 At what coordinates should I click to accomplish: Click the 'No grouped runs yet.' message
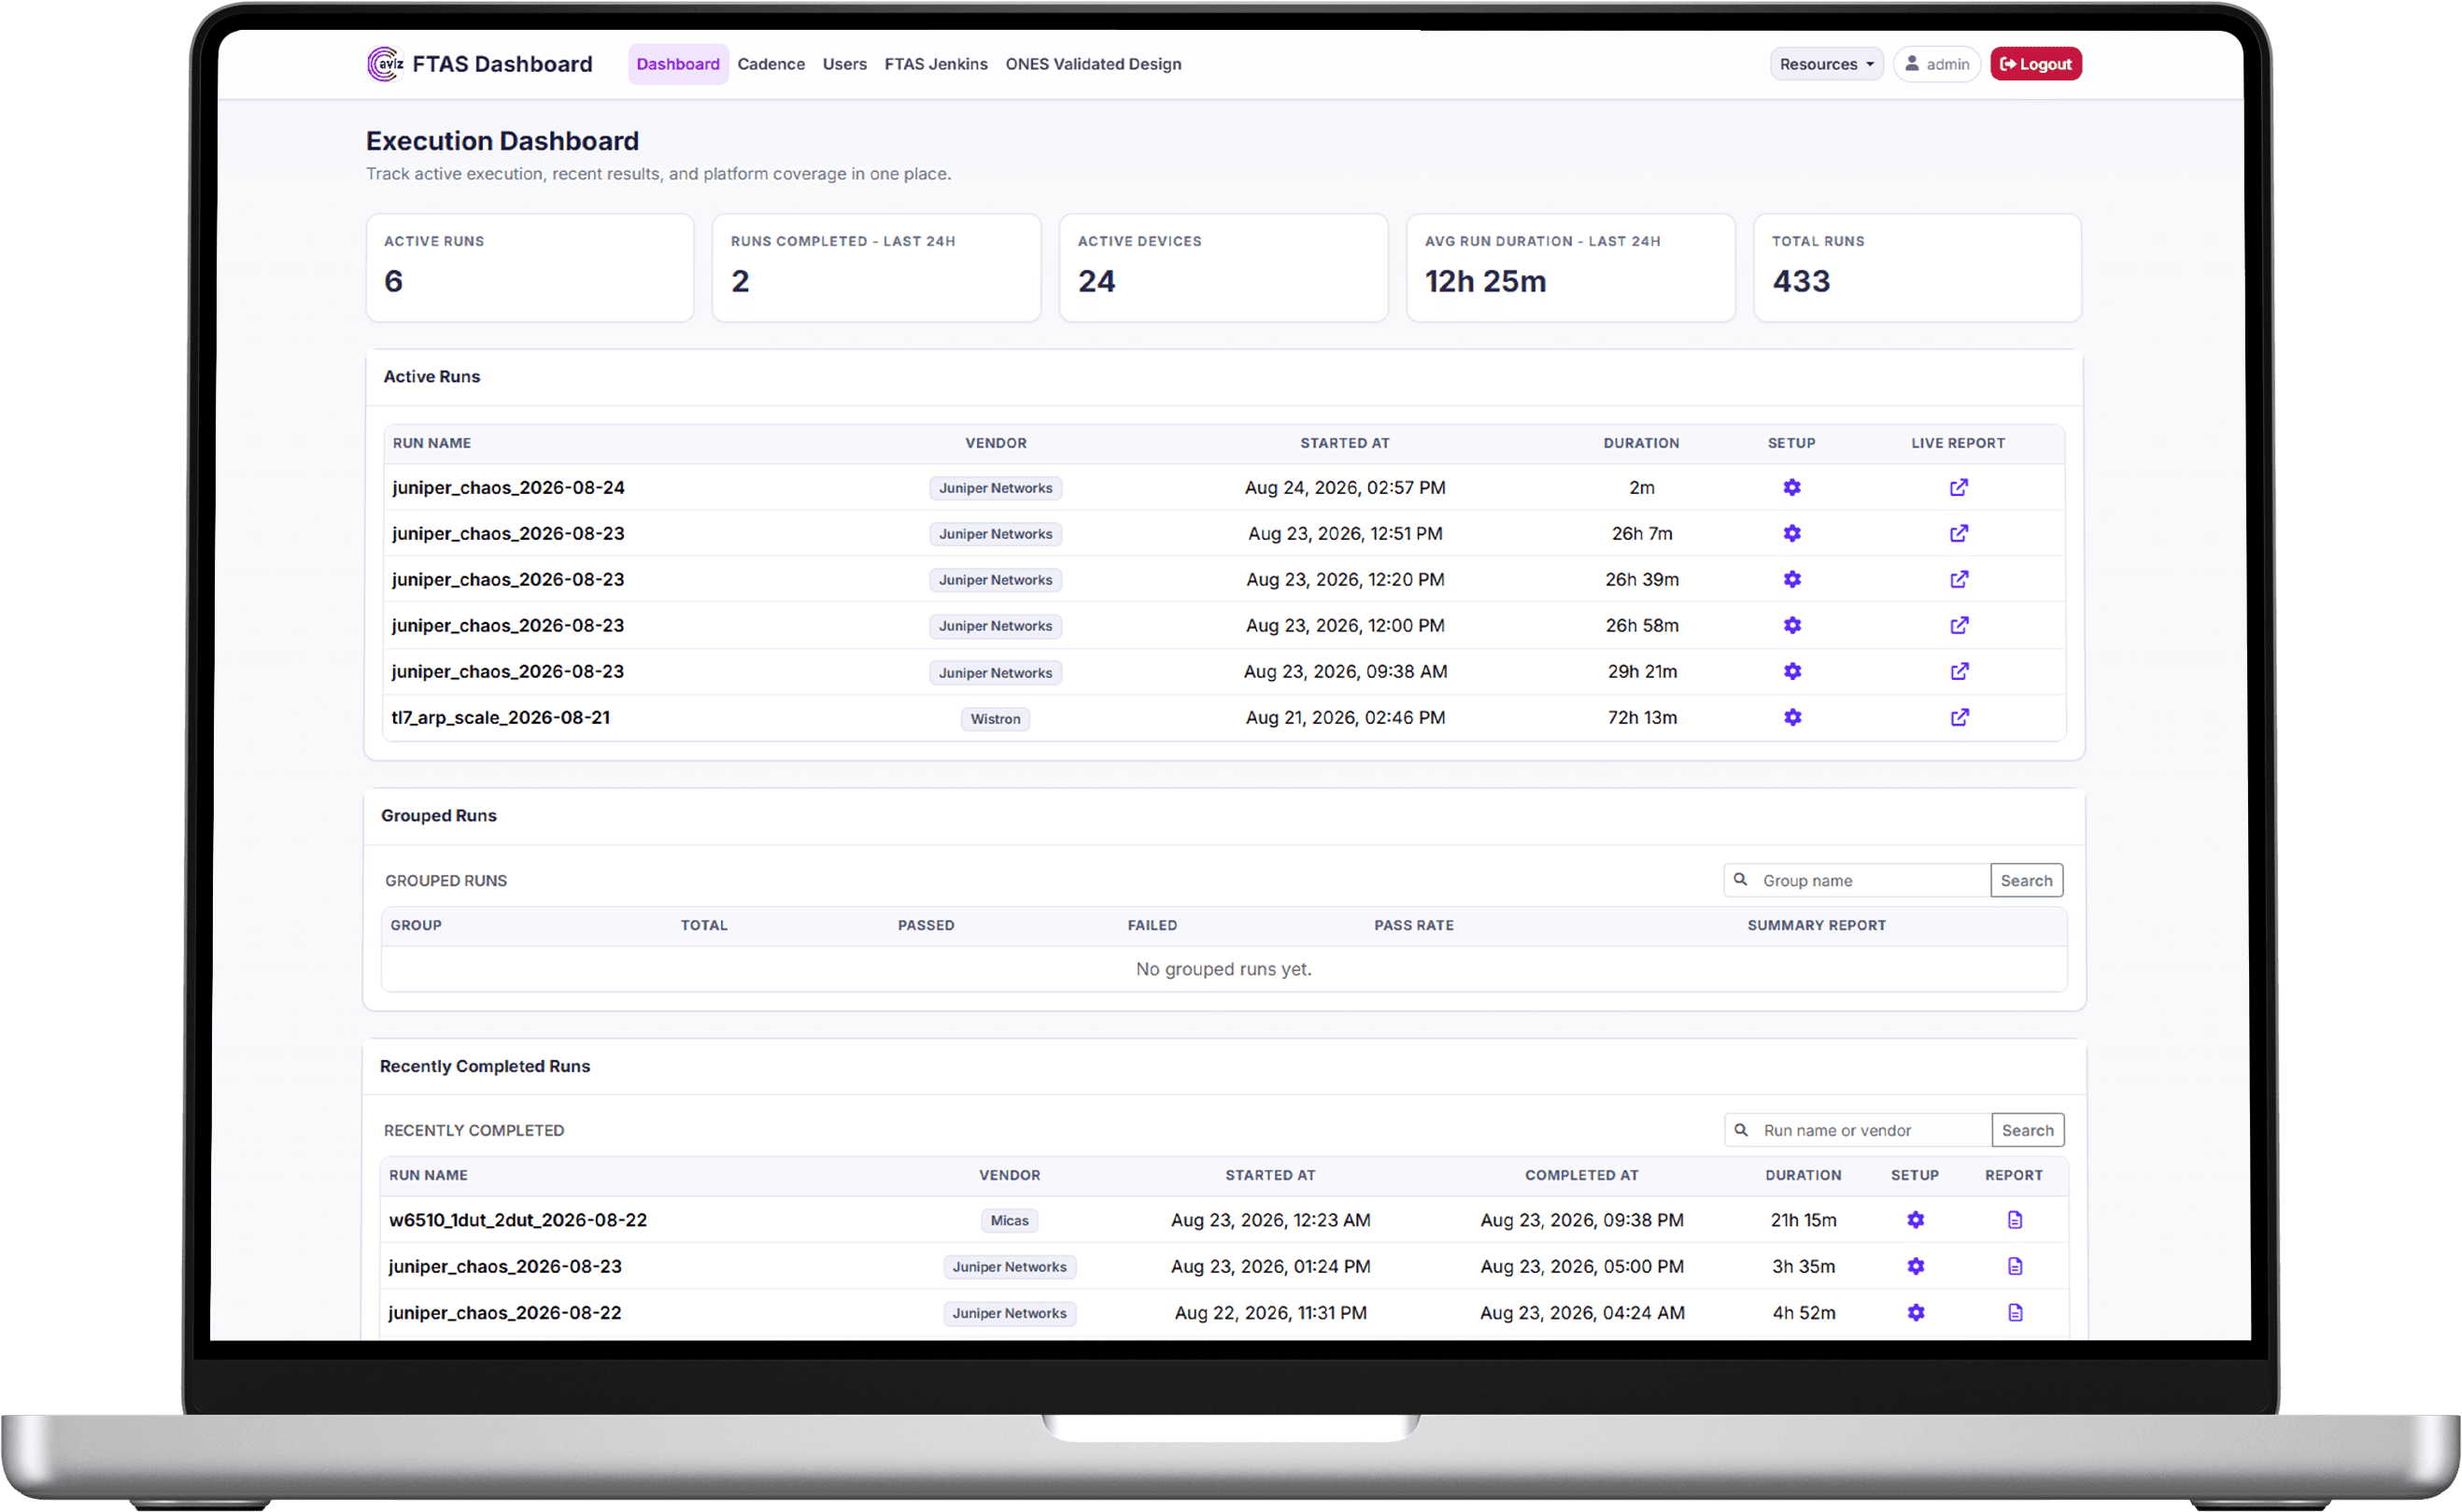1223,968
